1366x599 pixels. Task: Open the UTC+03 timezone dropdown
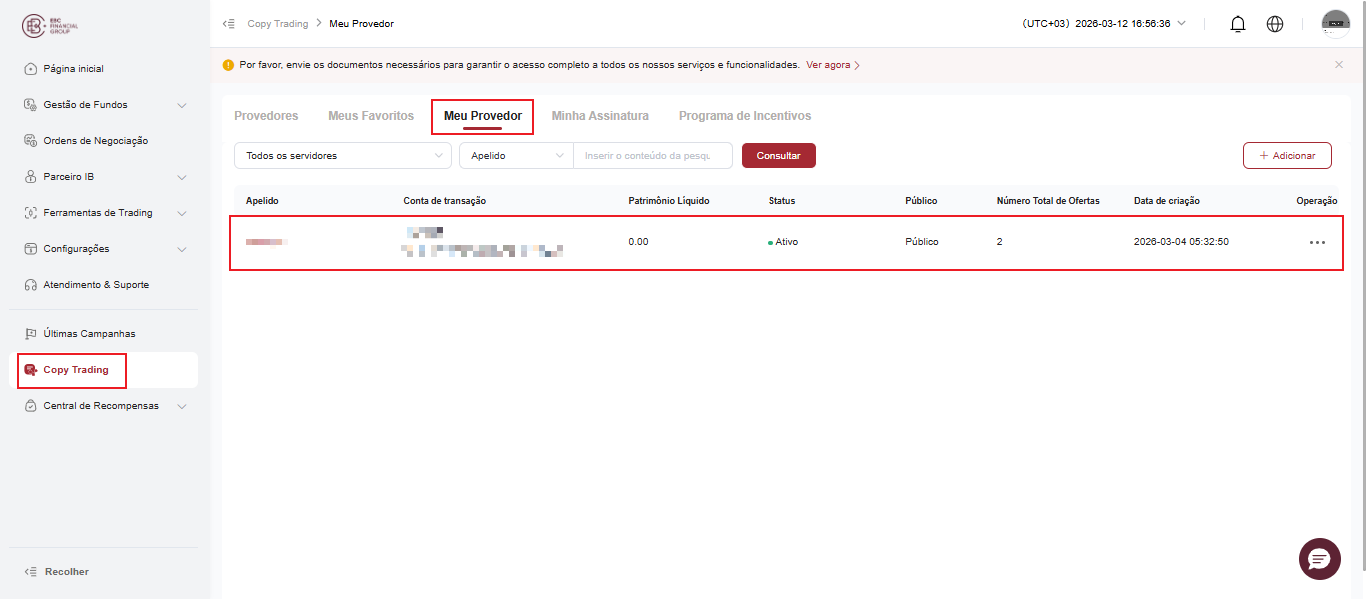click(1104, 24)
